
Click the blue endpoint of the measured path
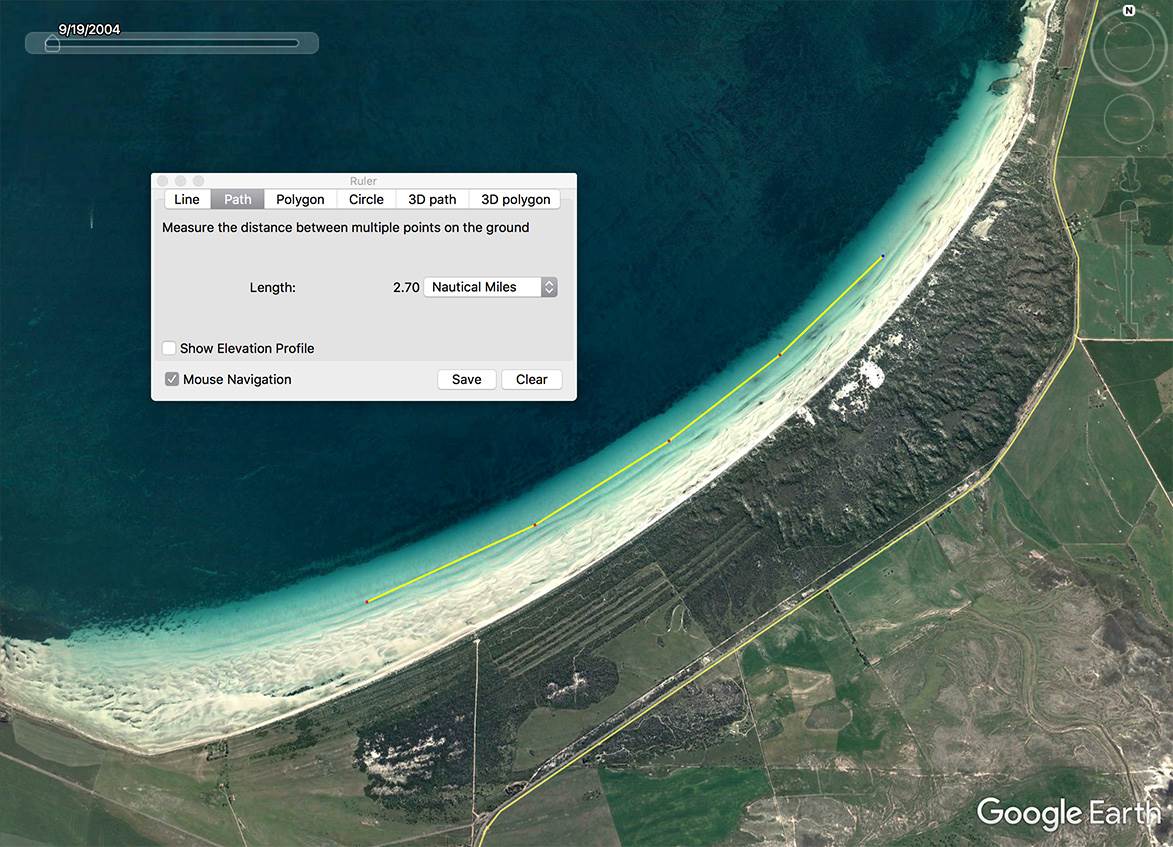tap(882, 257)
